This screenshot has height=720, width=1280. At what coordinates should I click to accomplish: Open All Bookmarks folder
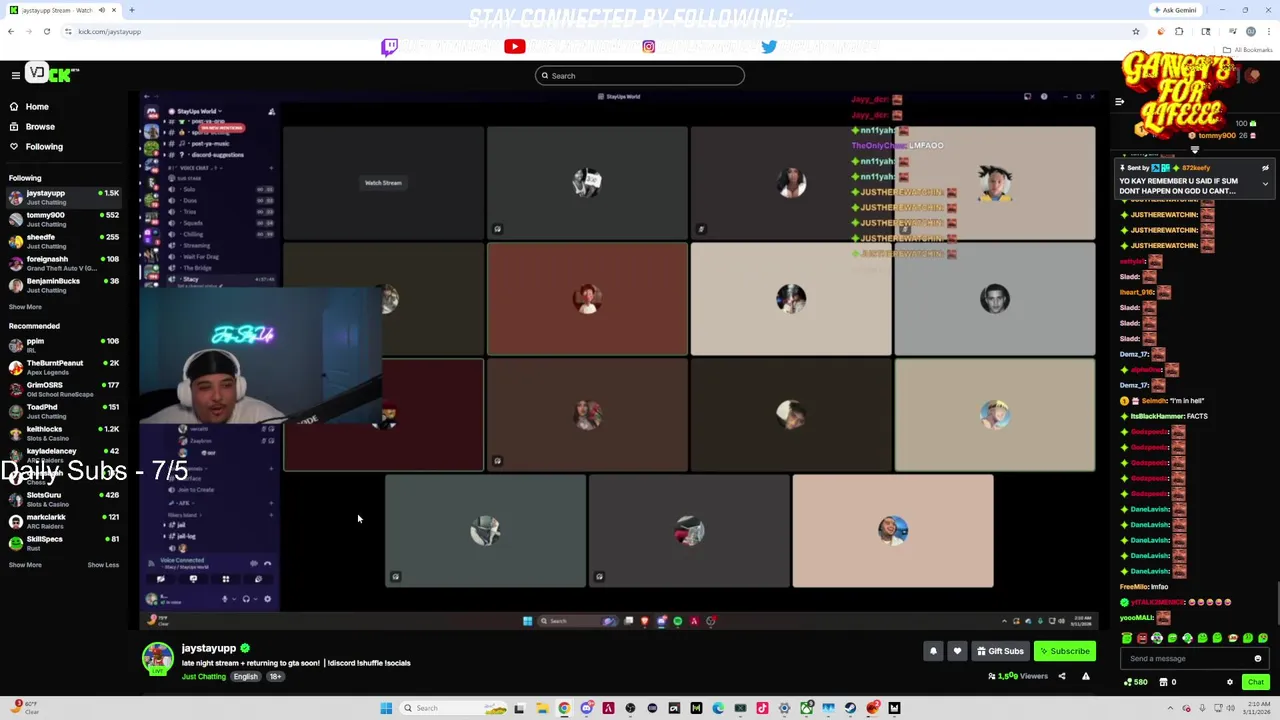point(1249,50)
